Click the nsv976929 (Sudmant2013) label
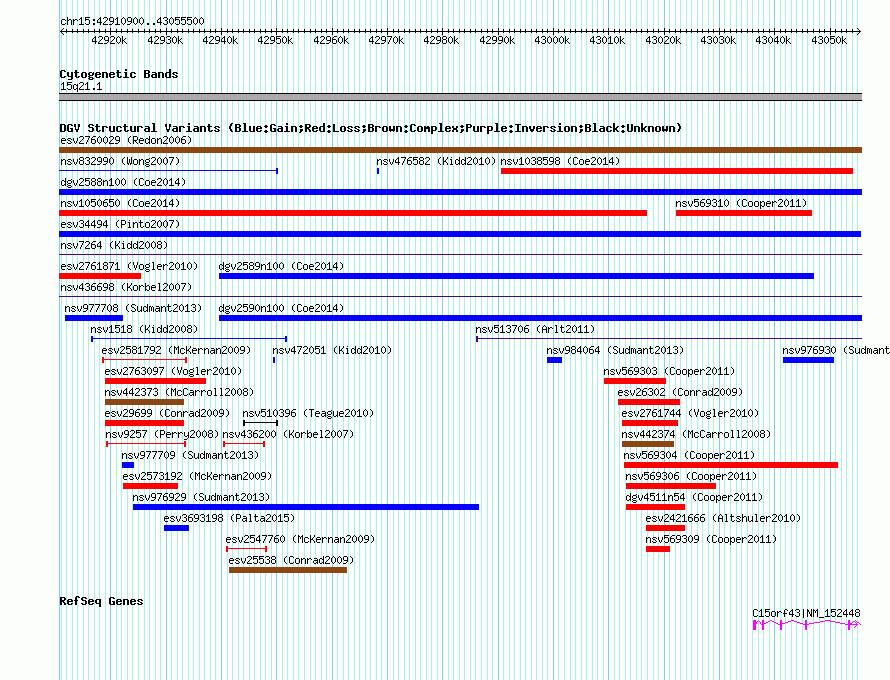This screenshot has width=890, height=680. tap(201, 497)
